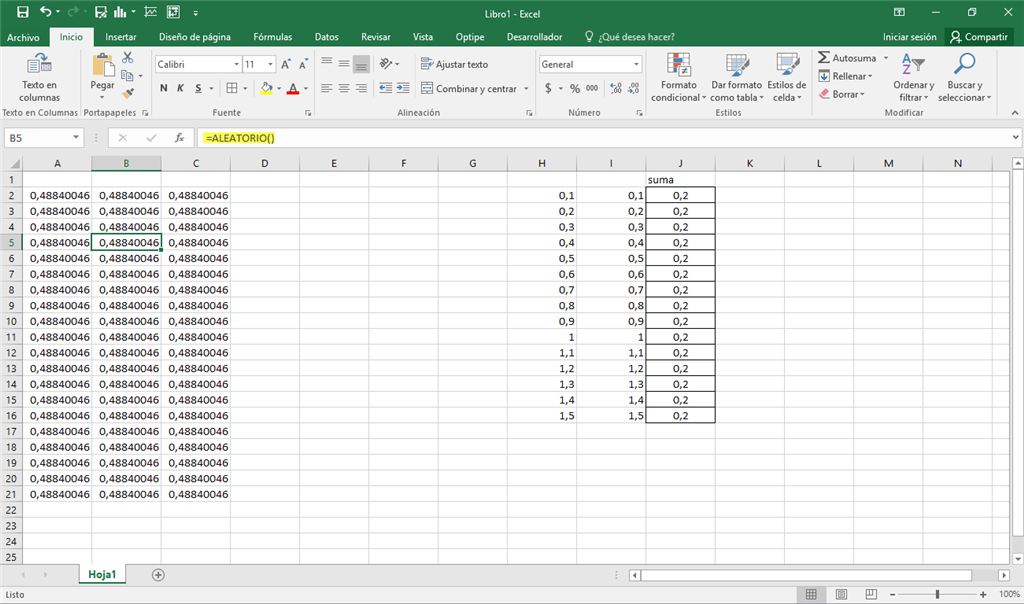1024x604 pixels.
Task: Increase font size with the larger A
Action: pyautogui.click(x=285, y=64)
